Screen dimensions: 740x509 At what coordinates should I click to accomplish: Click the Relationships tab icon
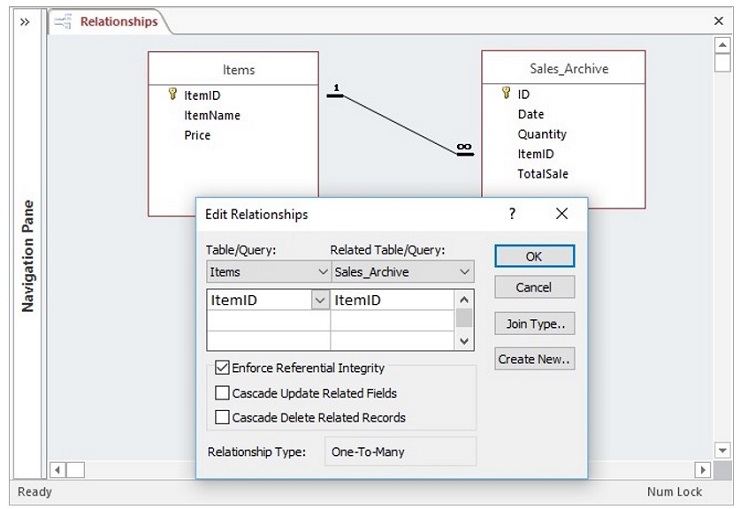click(65, 21)
